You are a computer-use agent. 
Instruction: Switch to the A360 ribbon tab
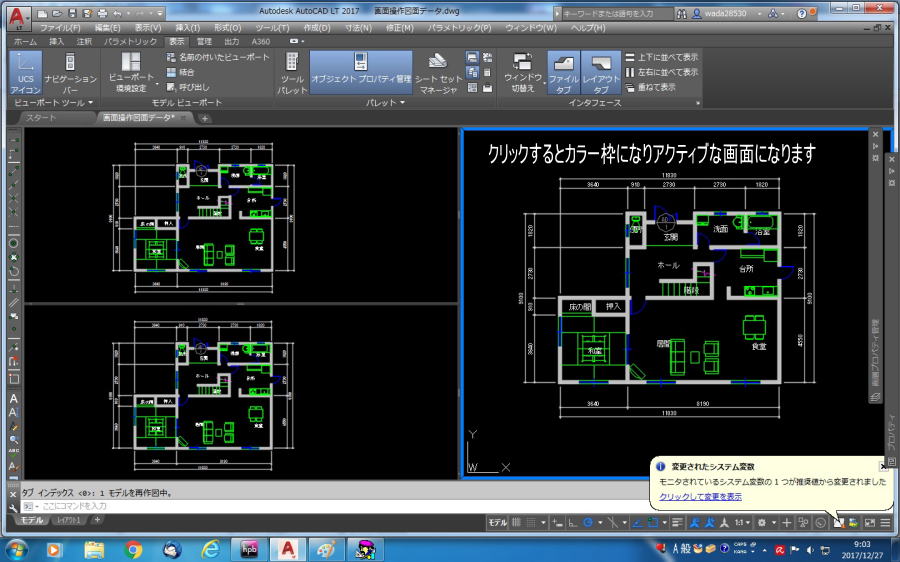[261, 41]
